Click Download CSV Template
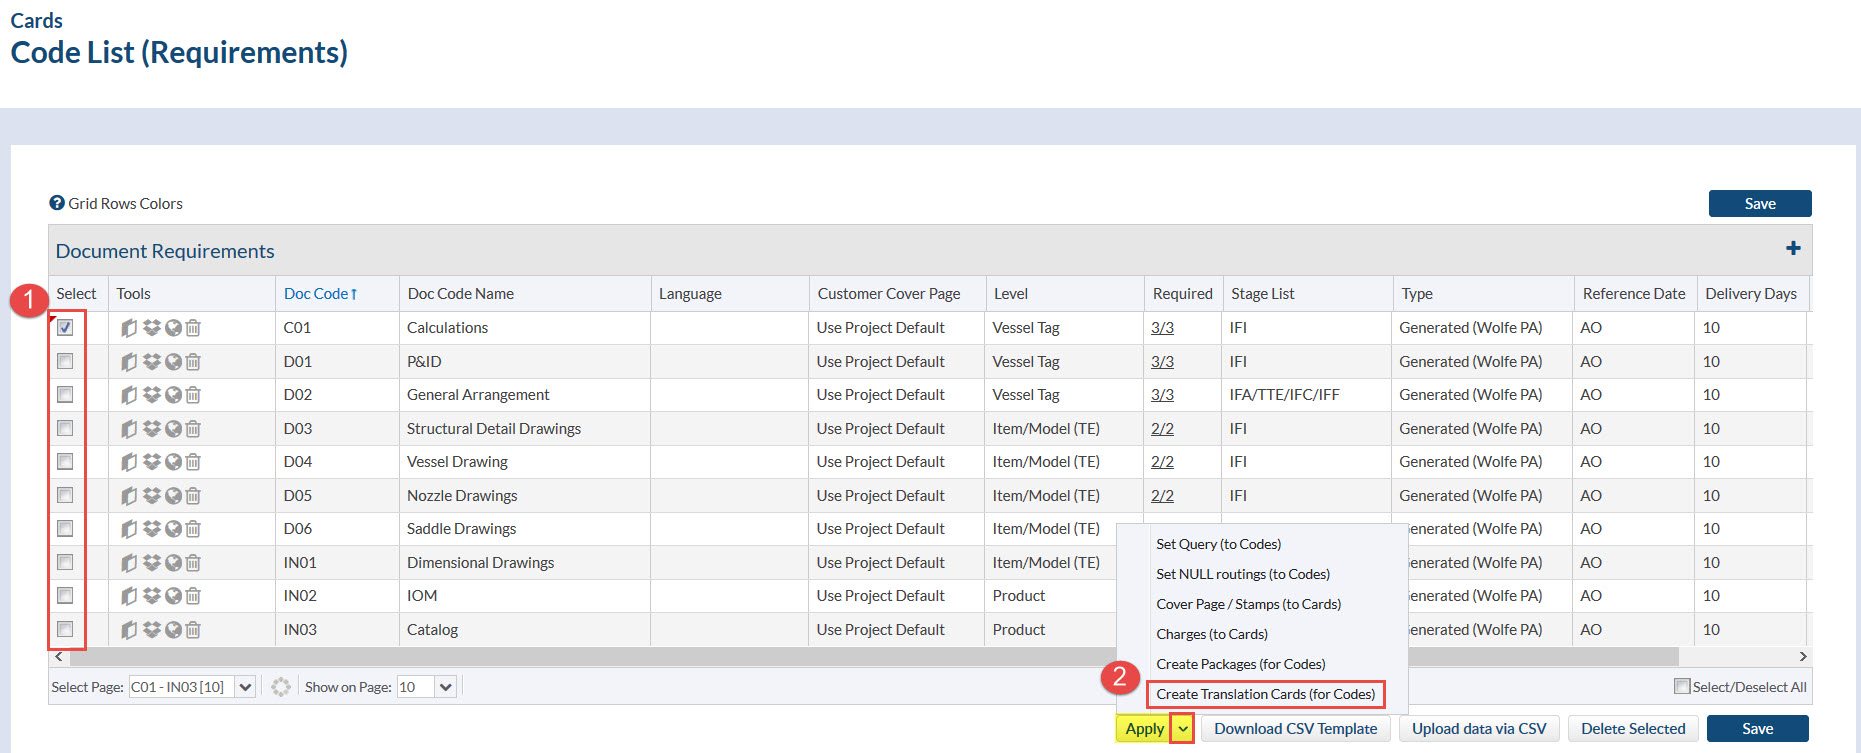Screen dimensions: 1861x753 [1295, 729]
